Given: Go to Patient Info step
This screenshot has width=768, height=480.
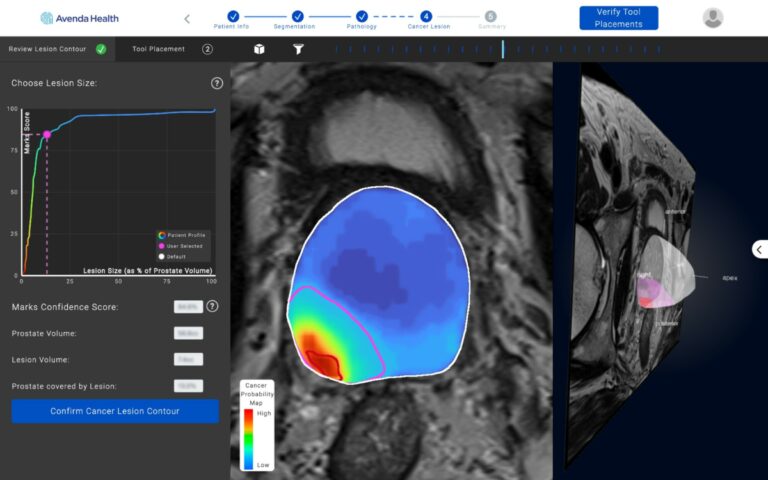Looking at the screenshot, I should click(x=232, y=16).
